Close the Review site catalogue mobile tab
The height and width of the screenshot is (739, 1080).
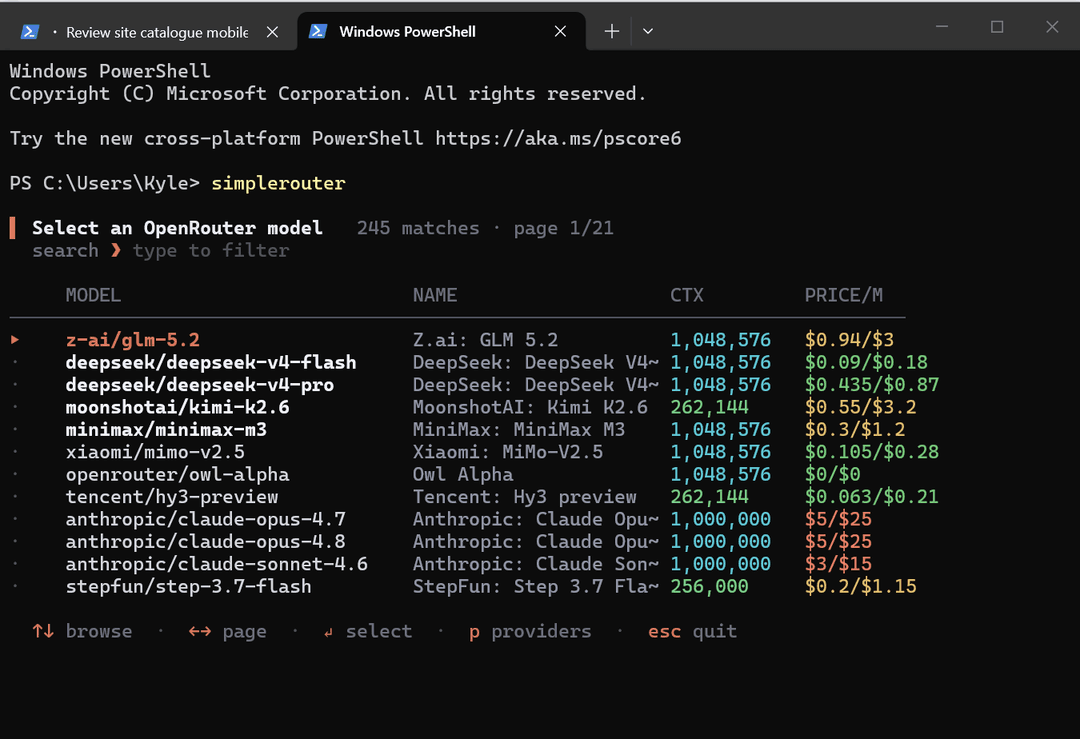click(x=273, y=32)
